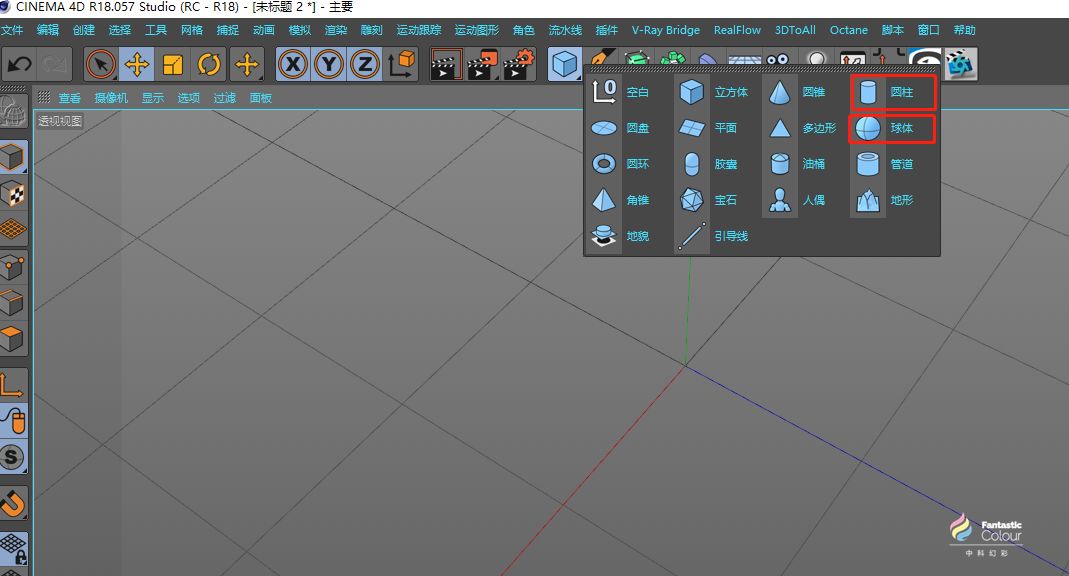The image size is (1069, 576).
Task: Open the 编辑 menu
Action: [x=48, y=30]
